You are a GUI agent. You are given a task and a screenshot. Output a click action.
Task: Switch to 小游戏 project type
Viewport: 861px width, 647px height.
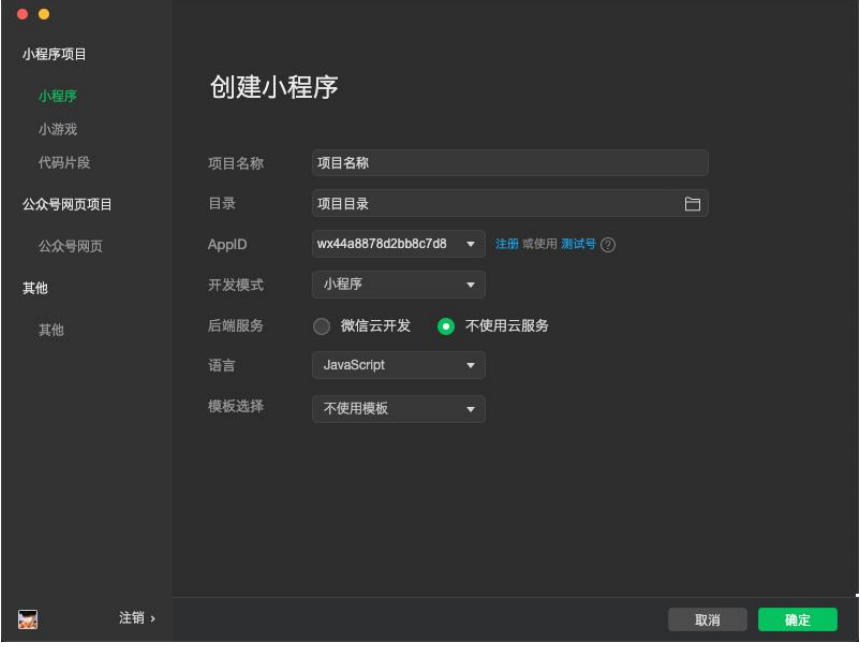(x=58, y=129)
